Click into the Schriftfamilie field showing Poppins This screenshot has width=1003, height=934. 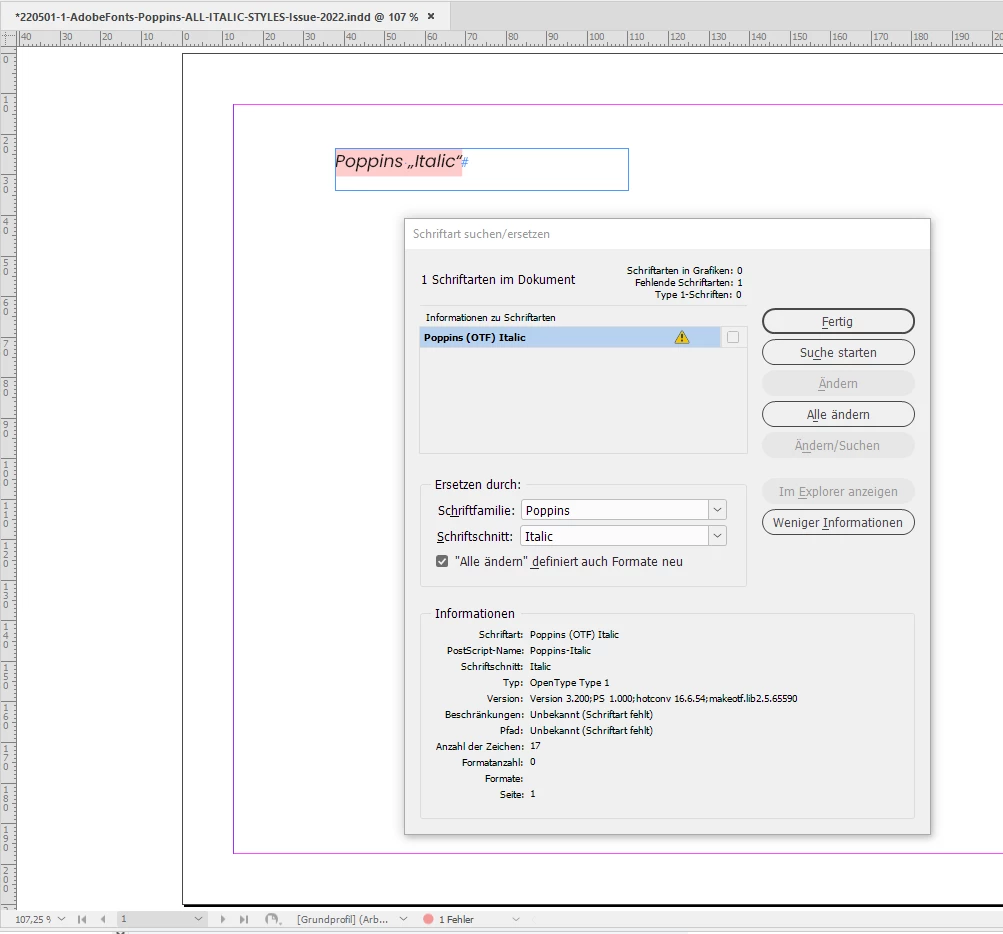click(x=615, y=510)
